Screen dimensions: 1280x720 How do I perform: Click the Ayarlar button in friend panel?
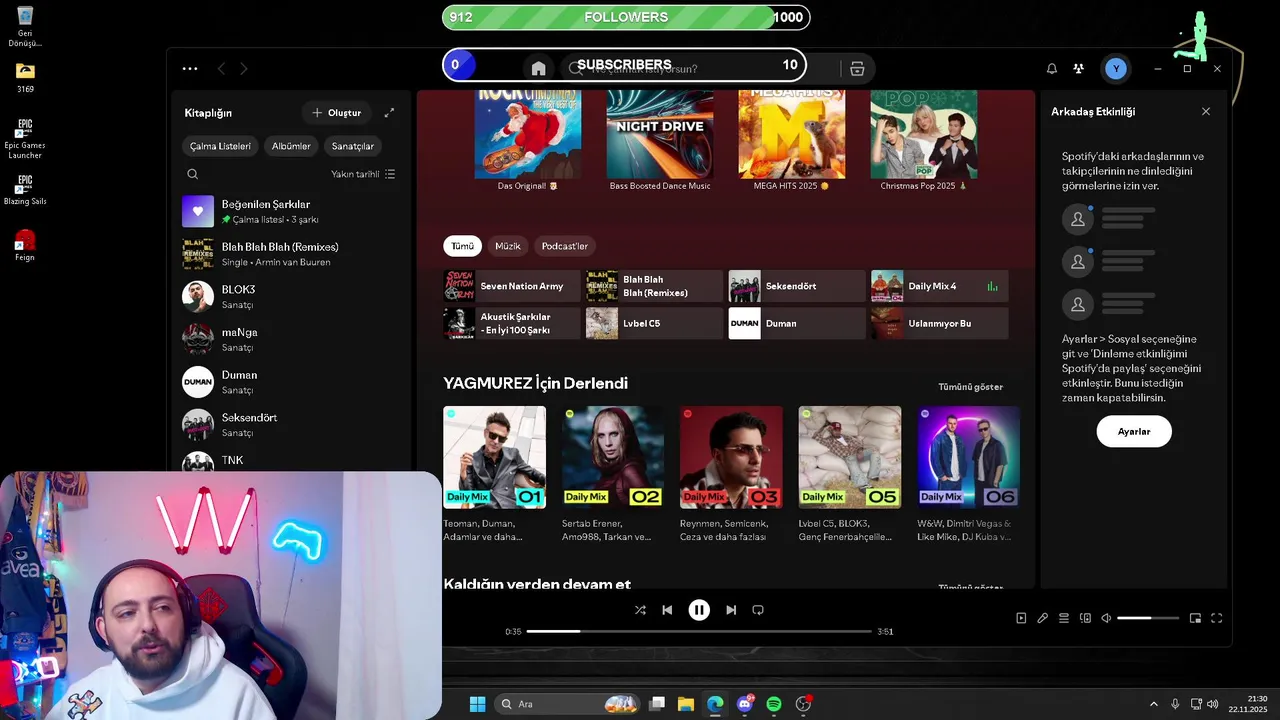point(1134,432)
